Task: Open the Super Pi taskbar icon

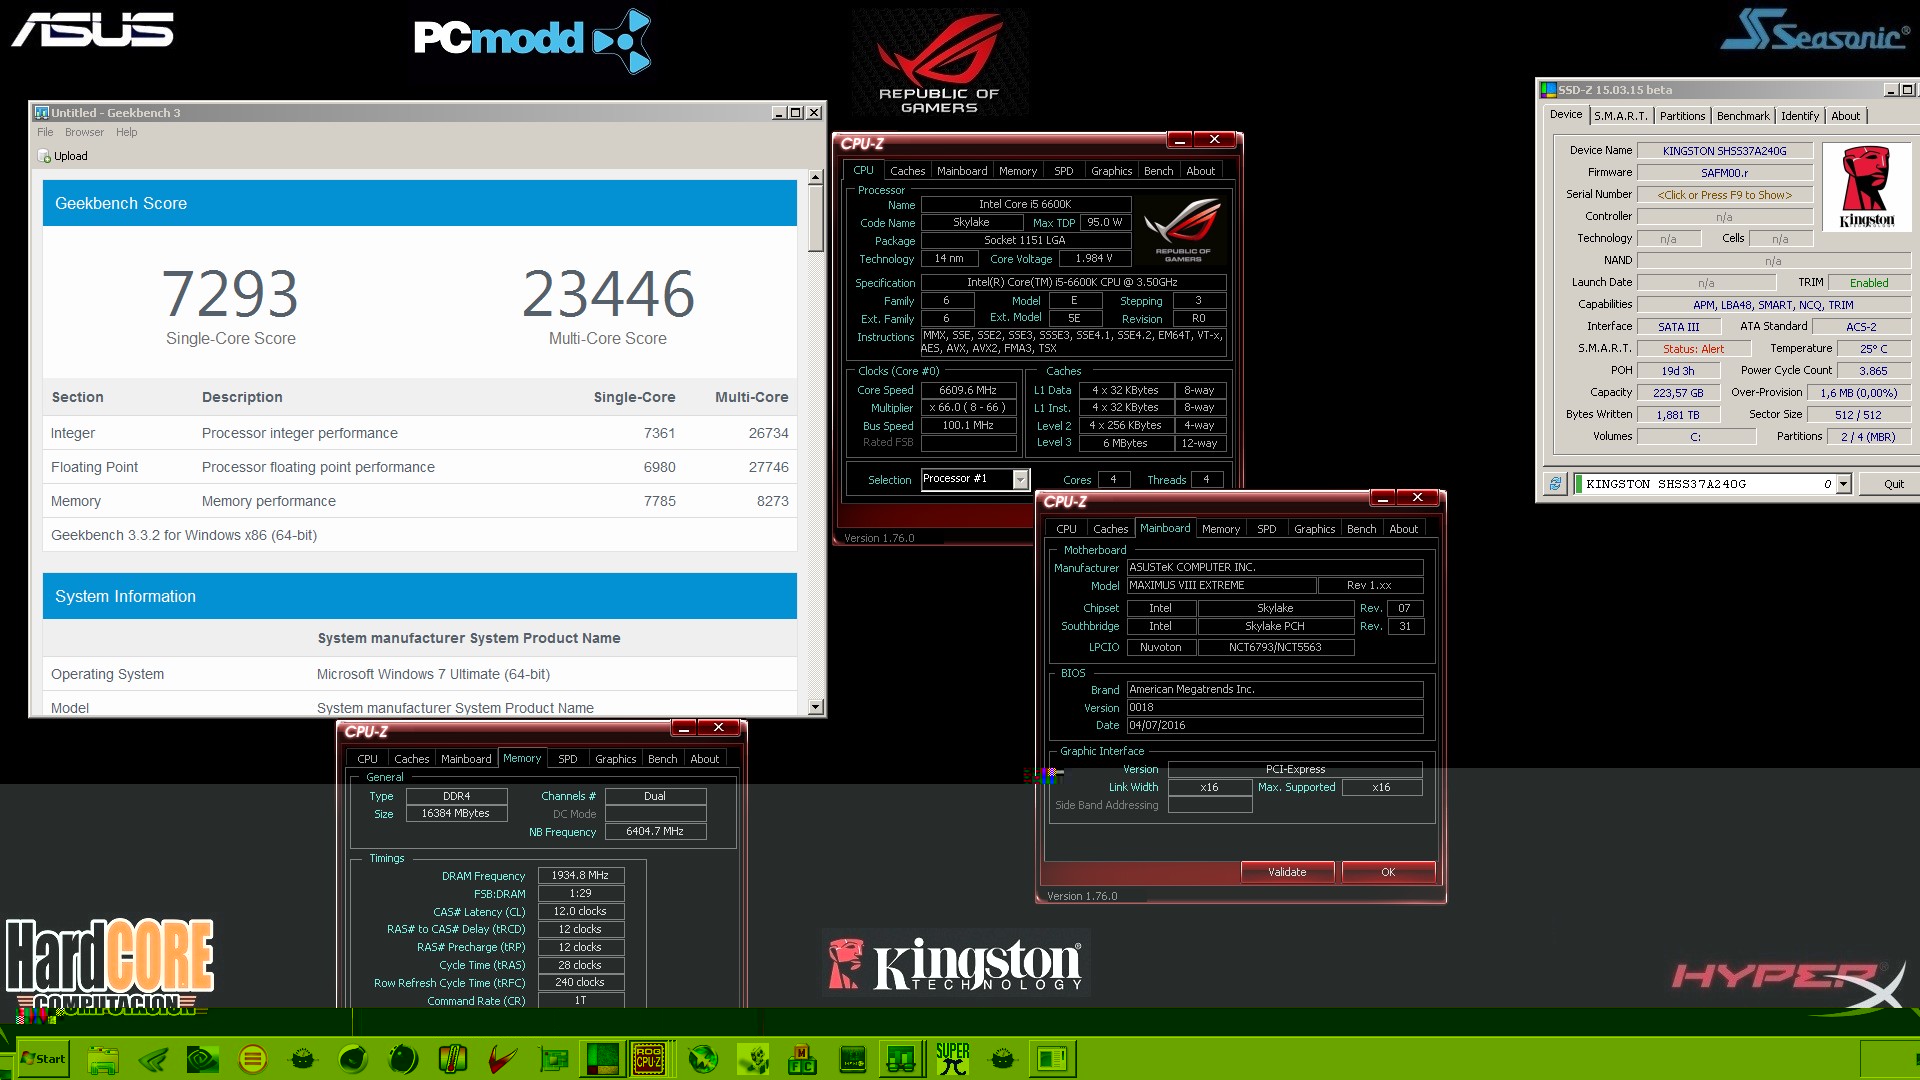Action: pos(953,1058)
